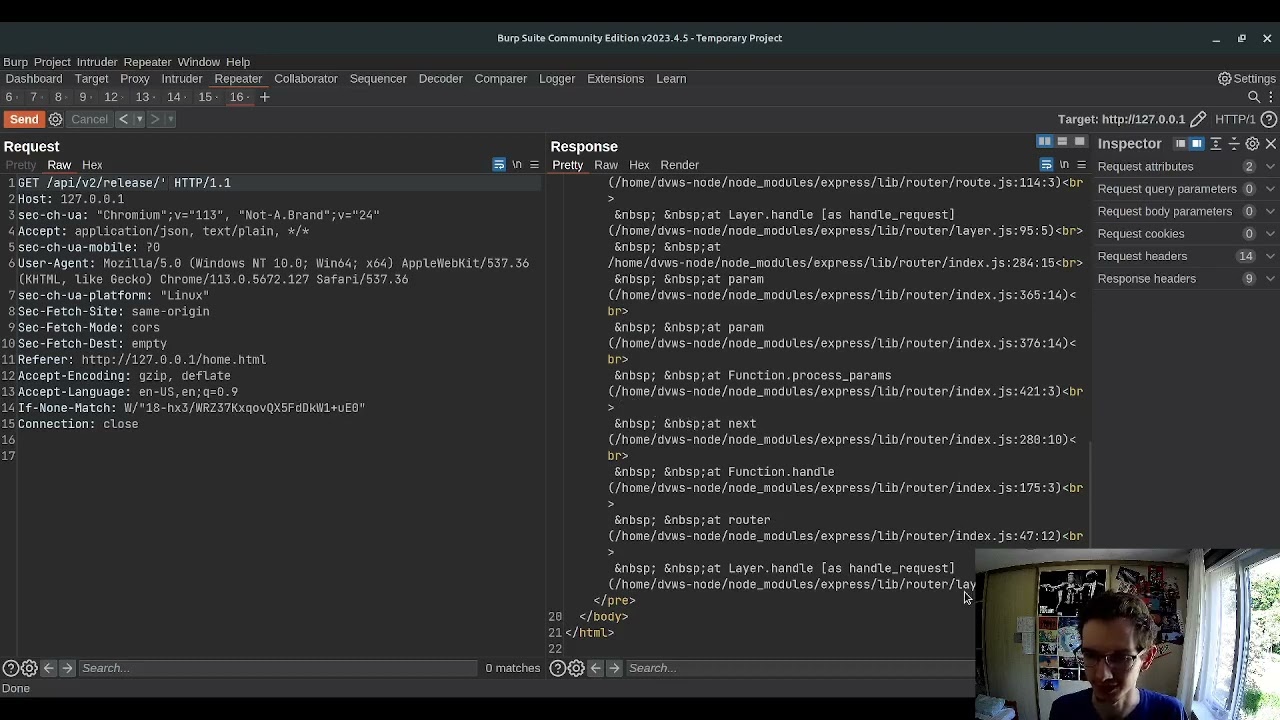The image size is (1280, 720).
Task: Dock Inspector panel to the left
Action: pos(1180,144)
